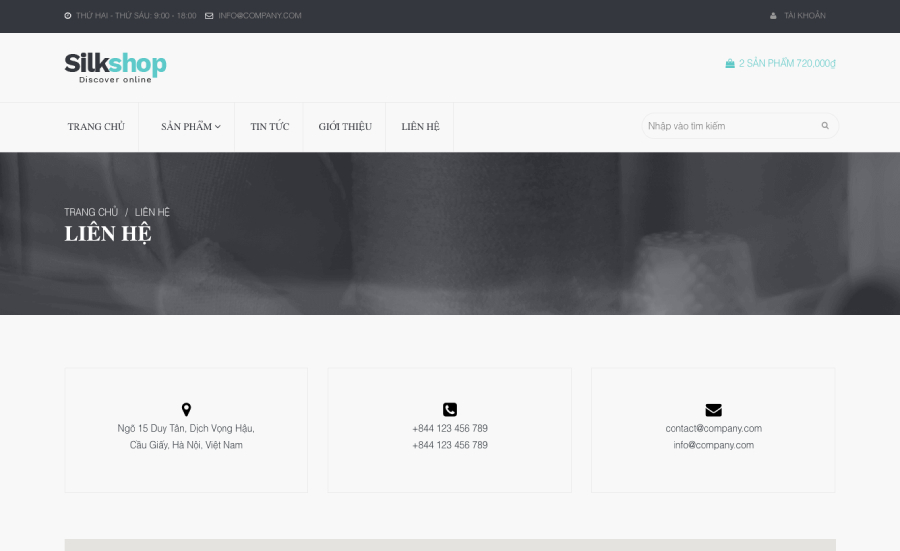This screenshot has width=900, height=551.
Task: Click the clock icon beside business hours
Action: point(68,16)
